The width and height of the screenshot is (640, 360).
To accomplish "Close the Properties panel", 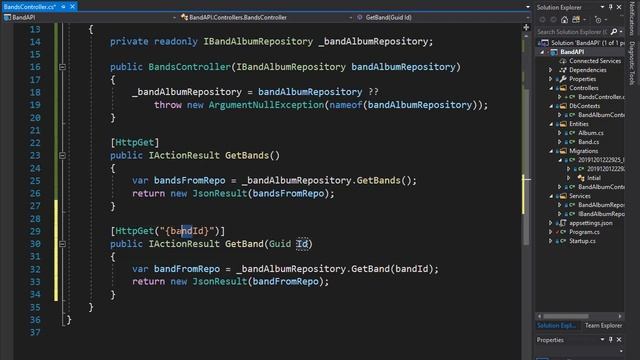I will click(619, 340).
